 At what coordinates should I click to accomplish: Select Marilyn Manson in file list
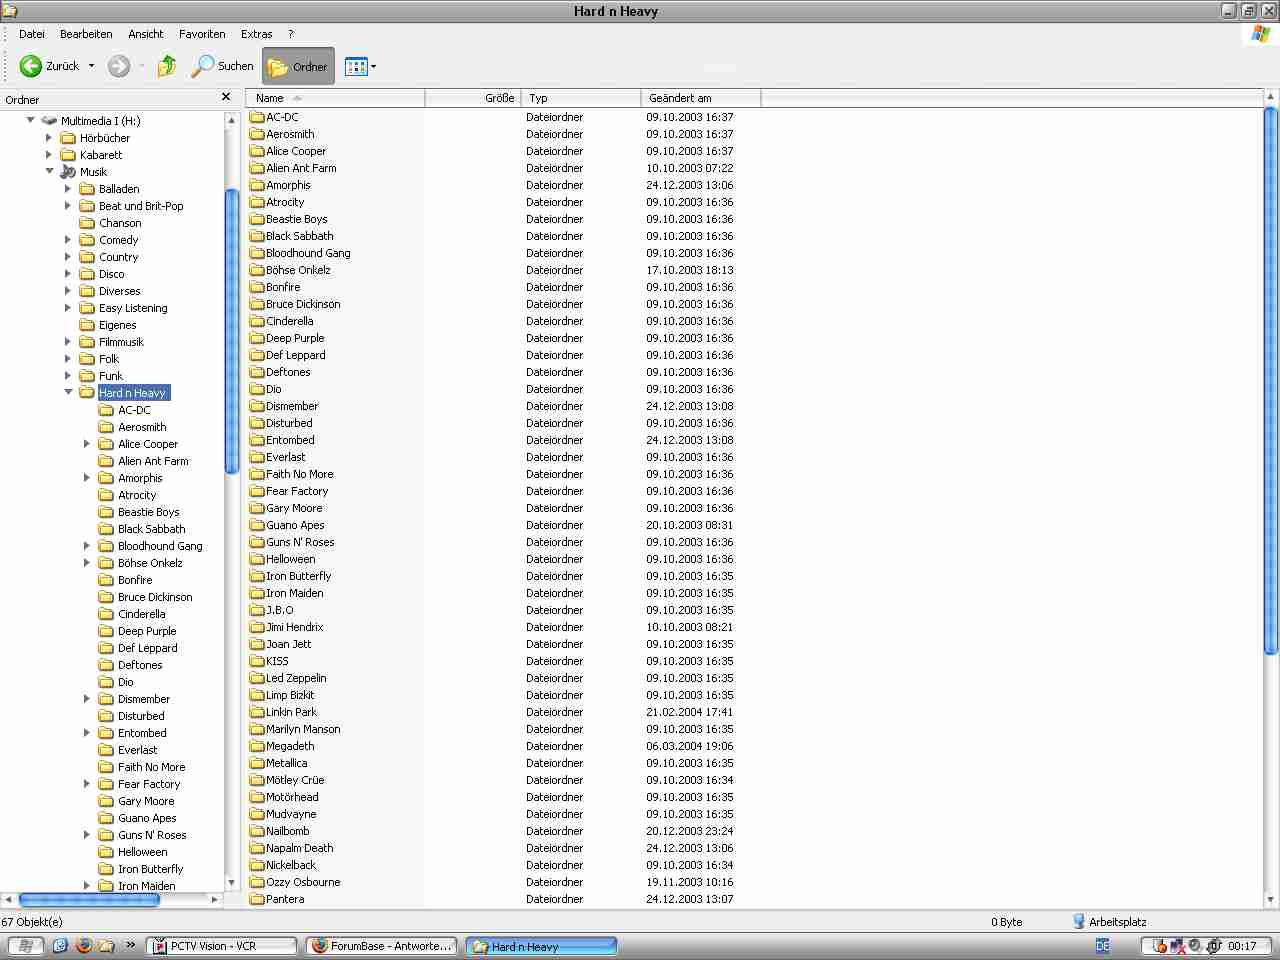coord(303,729)
